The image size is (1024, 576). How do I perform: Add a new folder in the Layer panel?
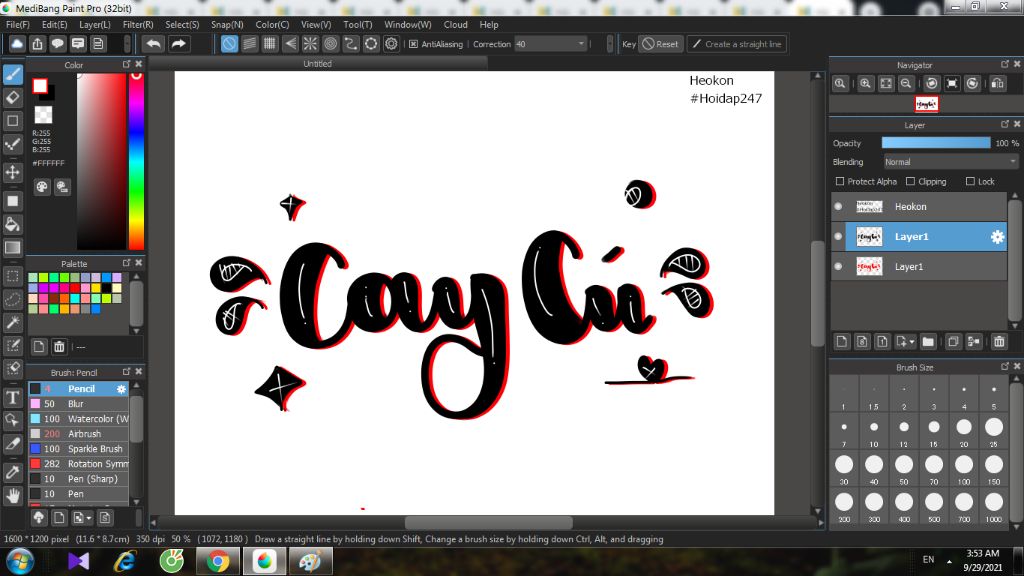(x=928, y=342)
